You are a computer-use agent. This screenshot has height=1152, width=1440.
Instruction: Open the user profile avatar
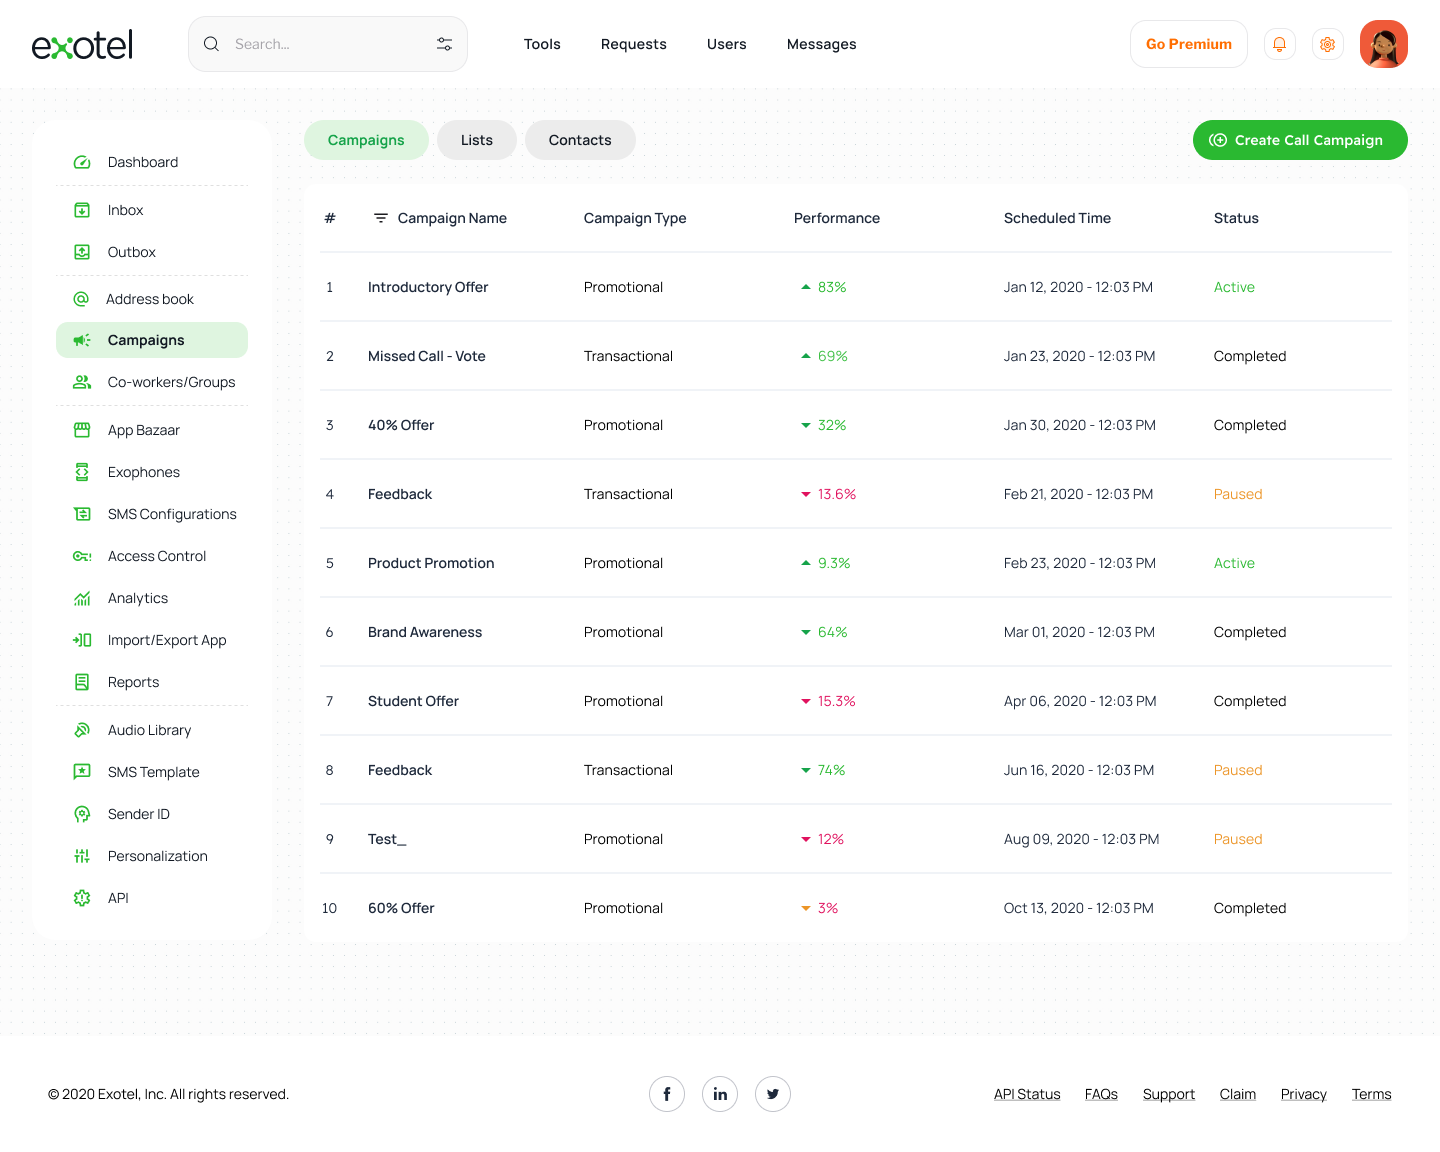pos(1384,44)
